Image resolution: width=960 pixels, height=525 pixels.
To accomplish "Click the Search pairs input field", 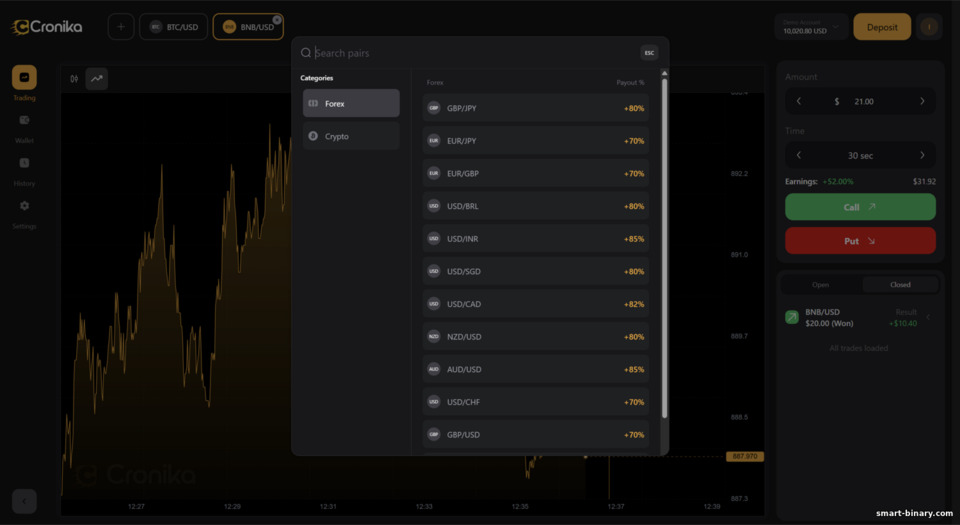I will (x=470, y=53).
